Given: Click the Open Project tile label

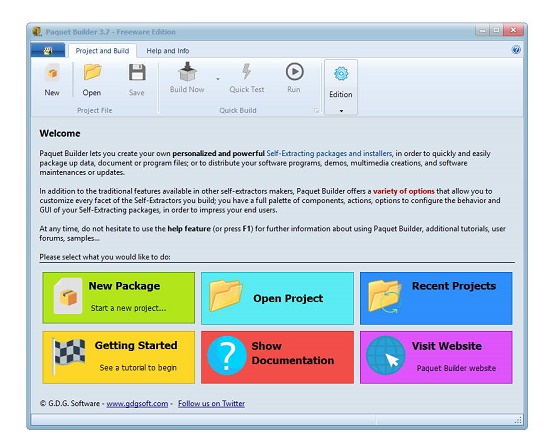Looking at the screenshot, I should (288, 298).
